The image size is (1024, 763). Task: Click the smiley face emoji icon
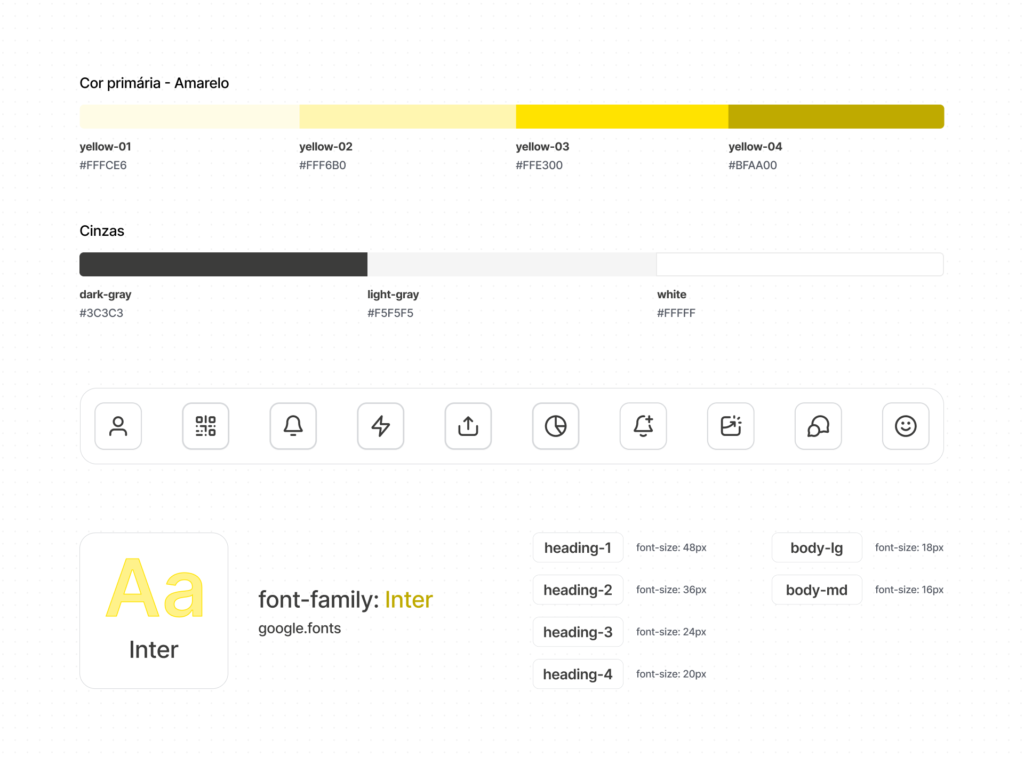(906, 426)
